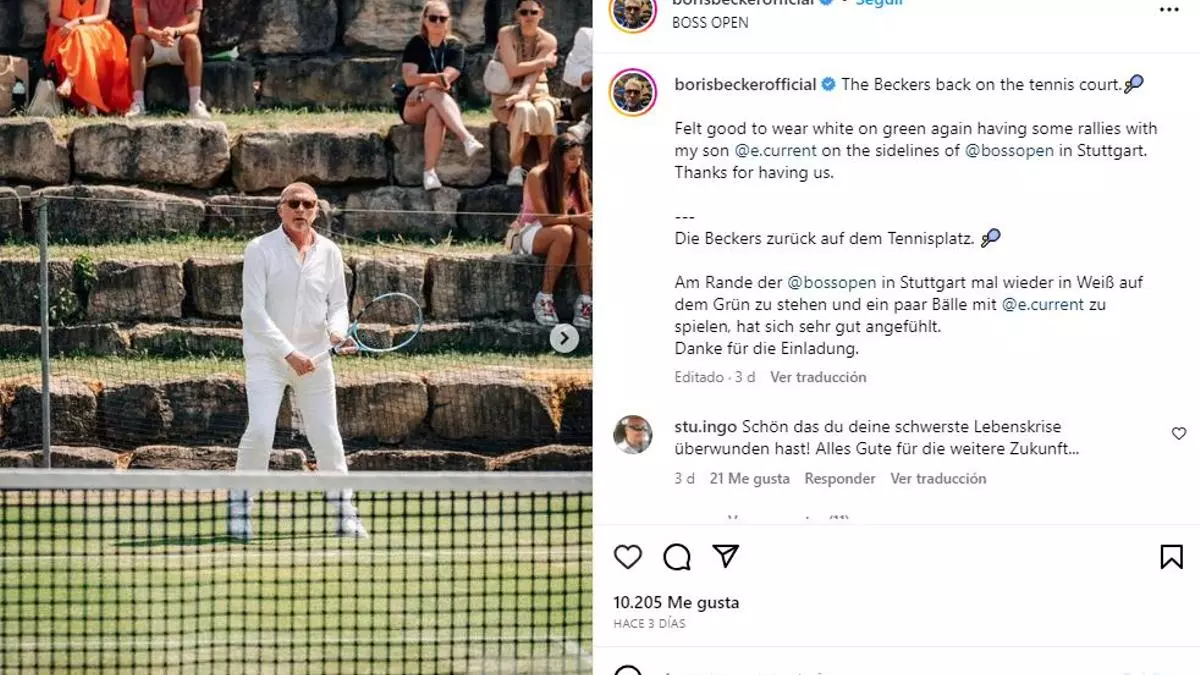Open header profile picture with story ring

[633, 11]
